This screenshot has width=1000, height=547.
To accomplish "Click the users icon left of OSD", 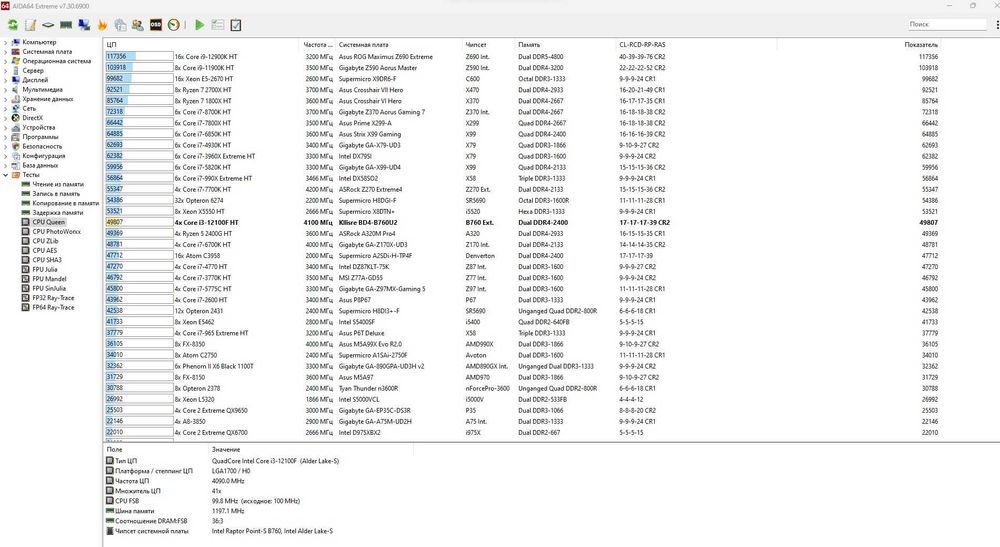I will (x=138, y=25).
